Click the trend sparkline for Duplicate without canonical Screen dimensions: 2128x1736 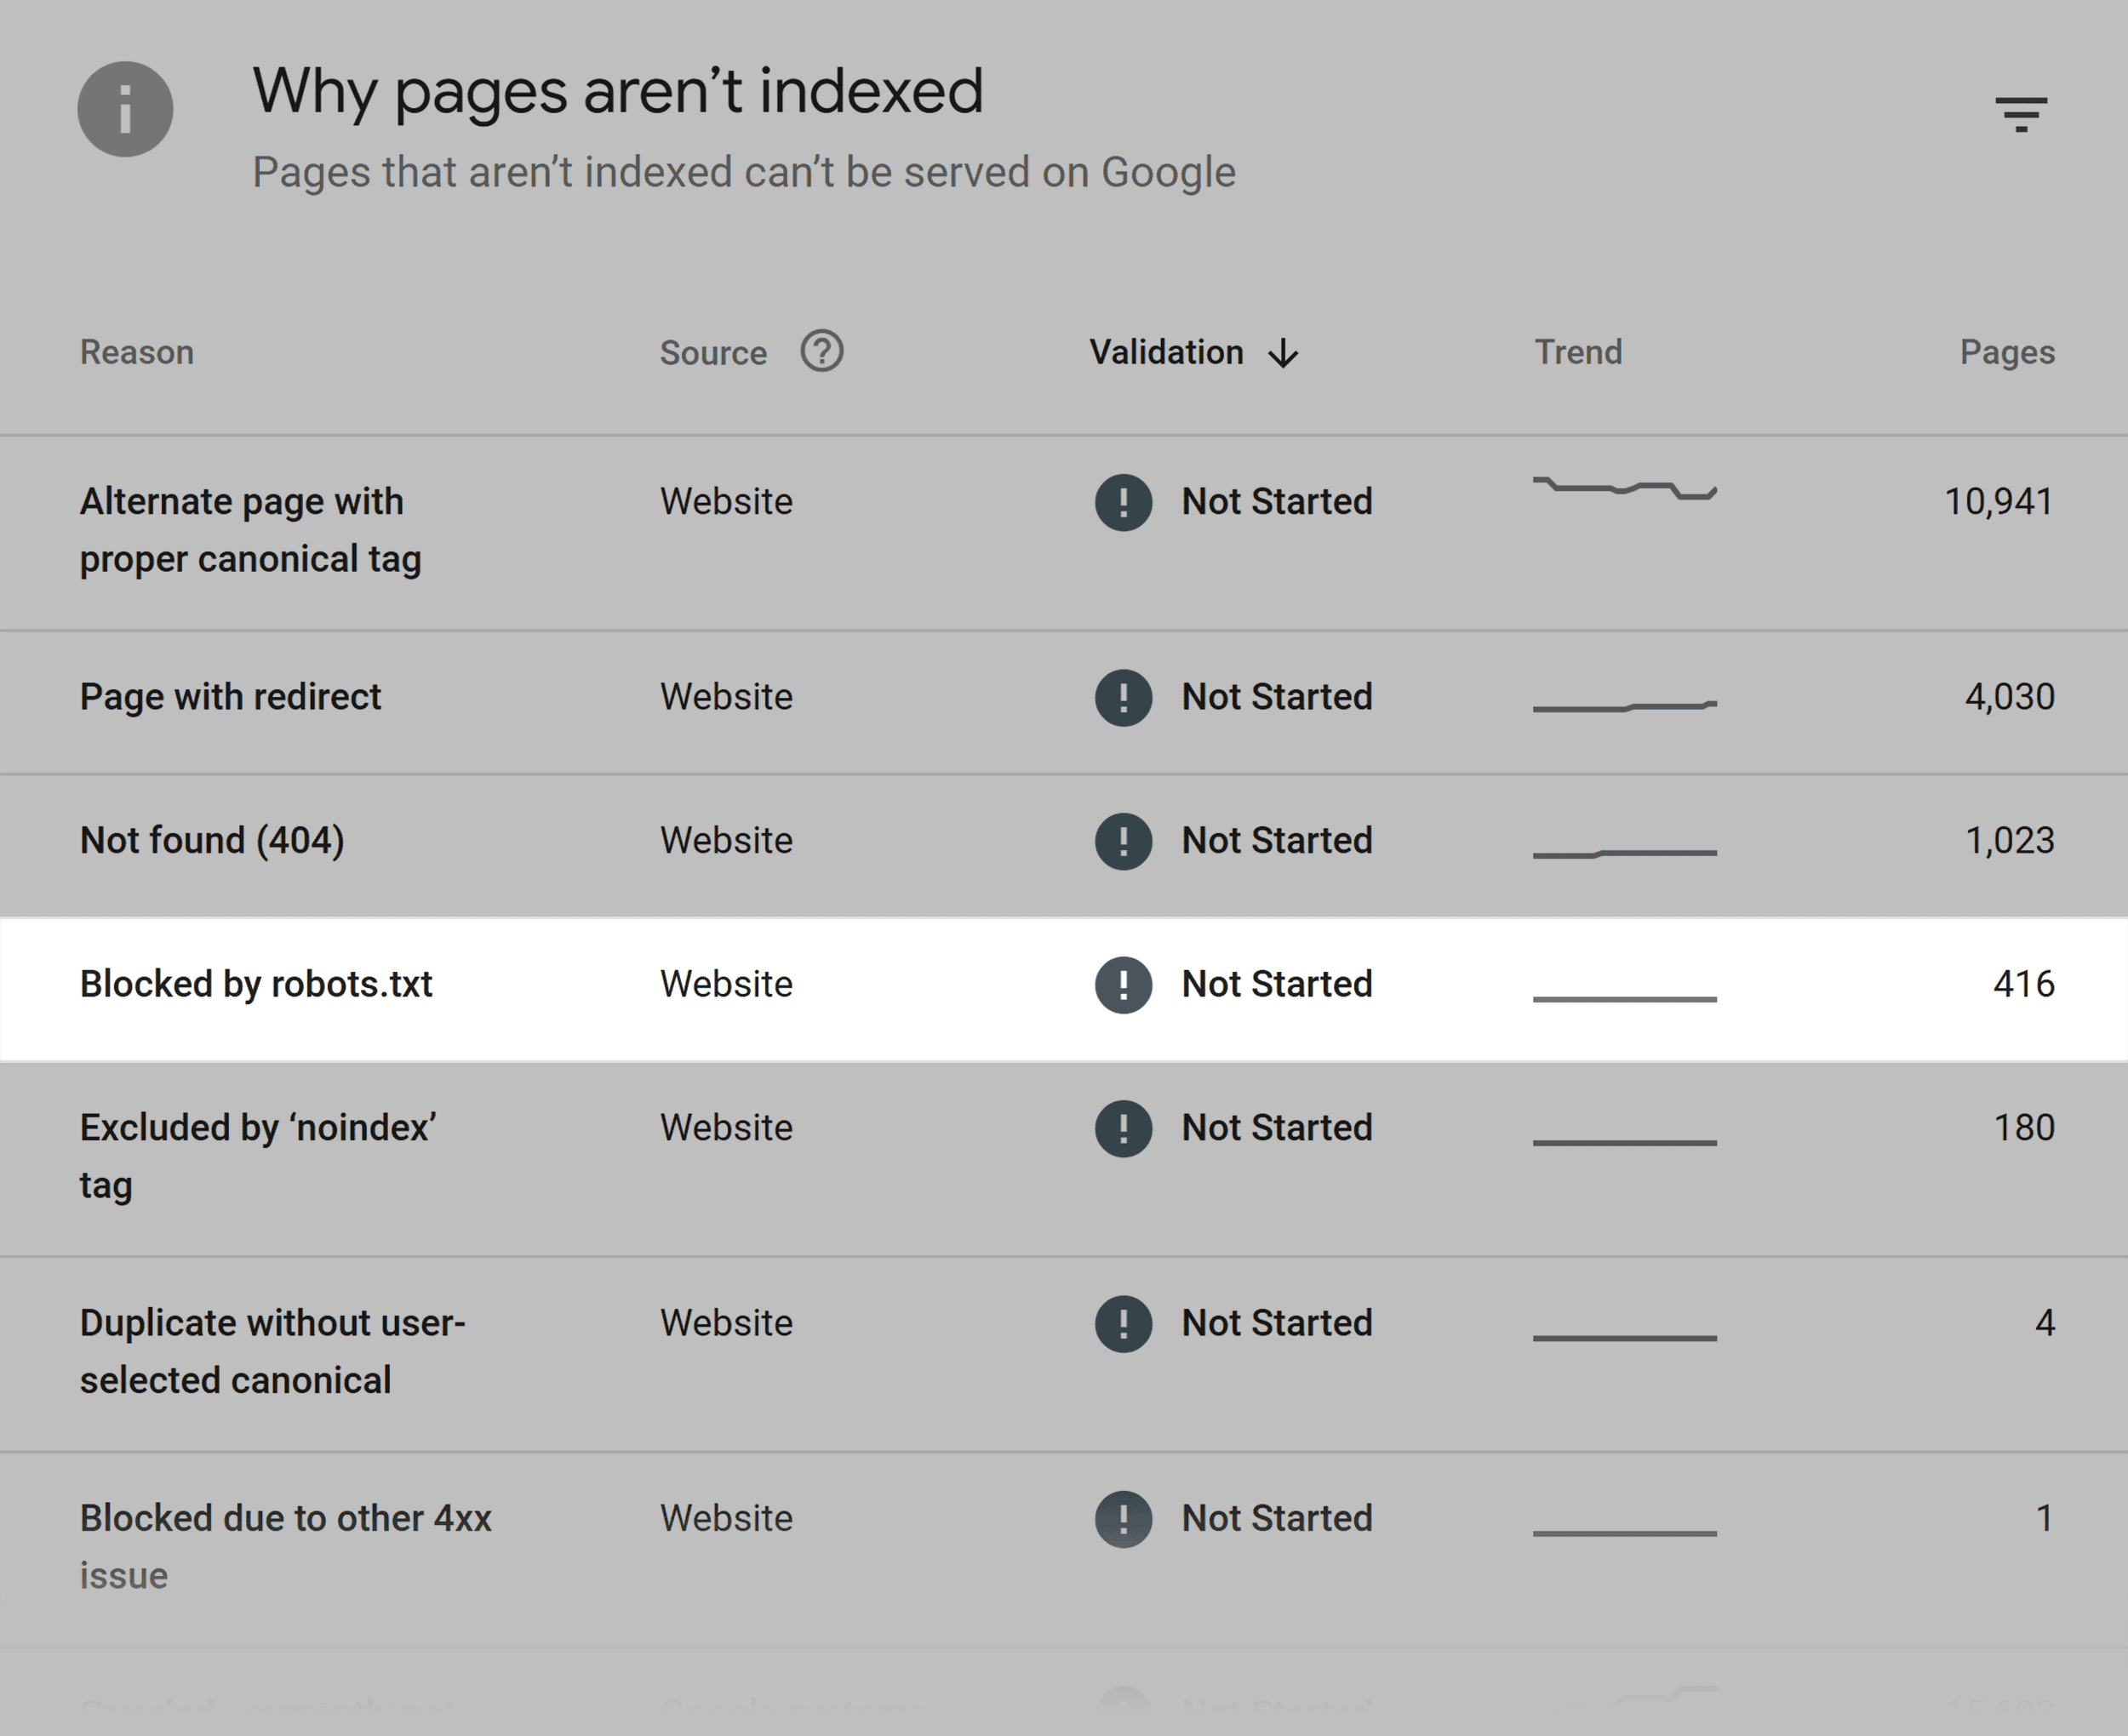point(1625,1338)
